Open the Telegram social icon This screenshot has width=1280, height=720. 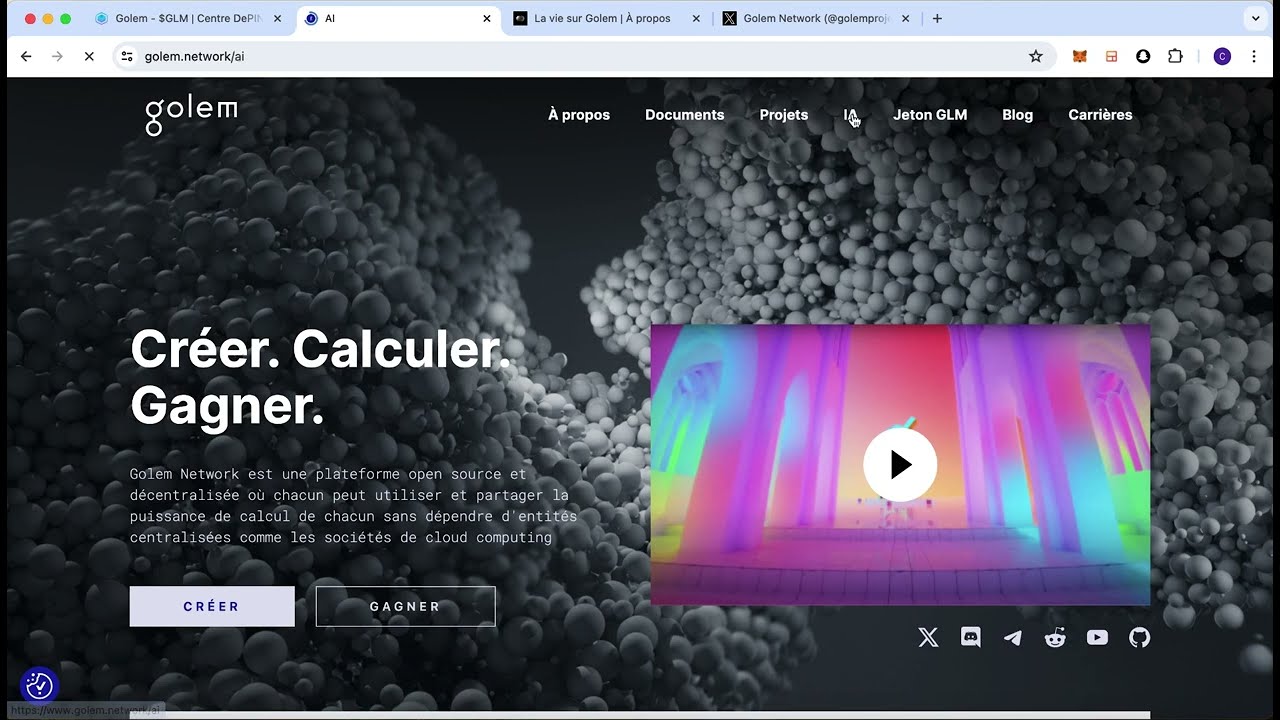(x=1013, y=637)
